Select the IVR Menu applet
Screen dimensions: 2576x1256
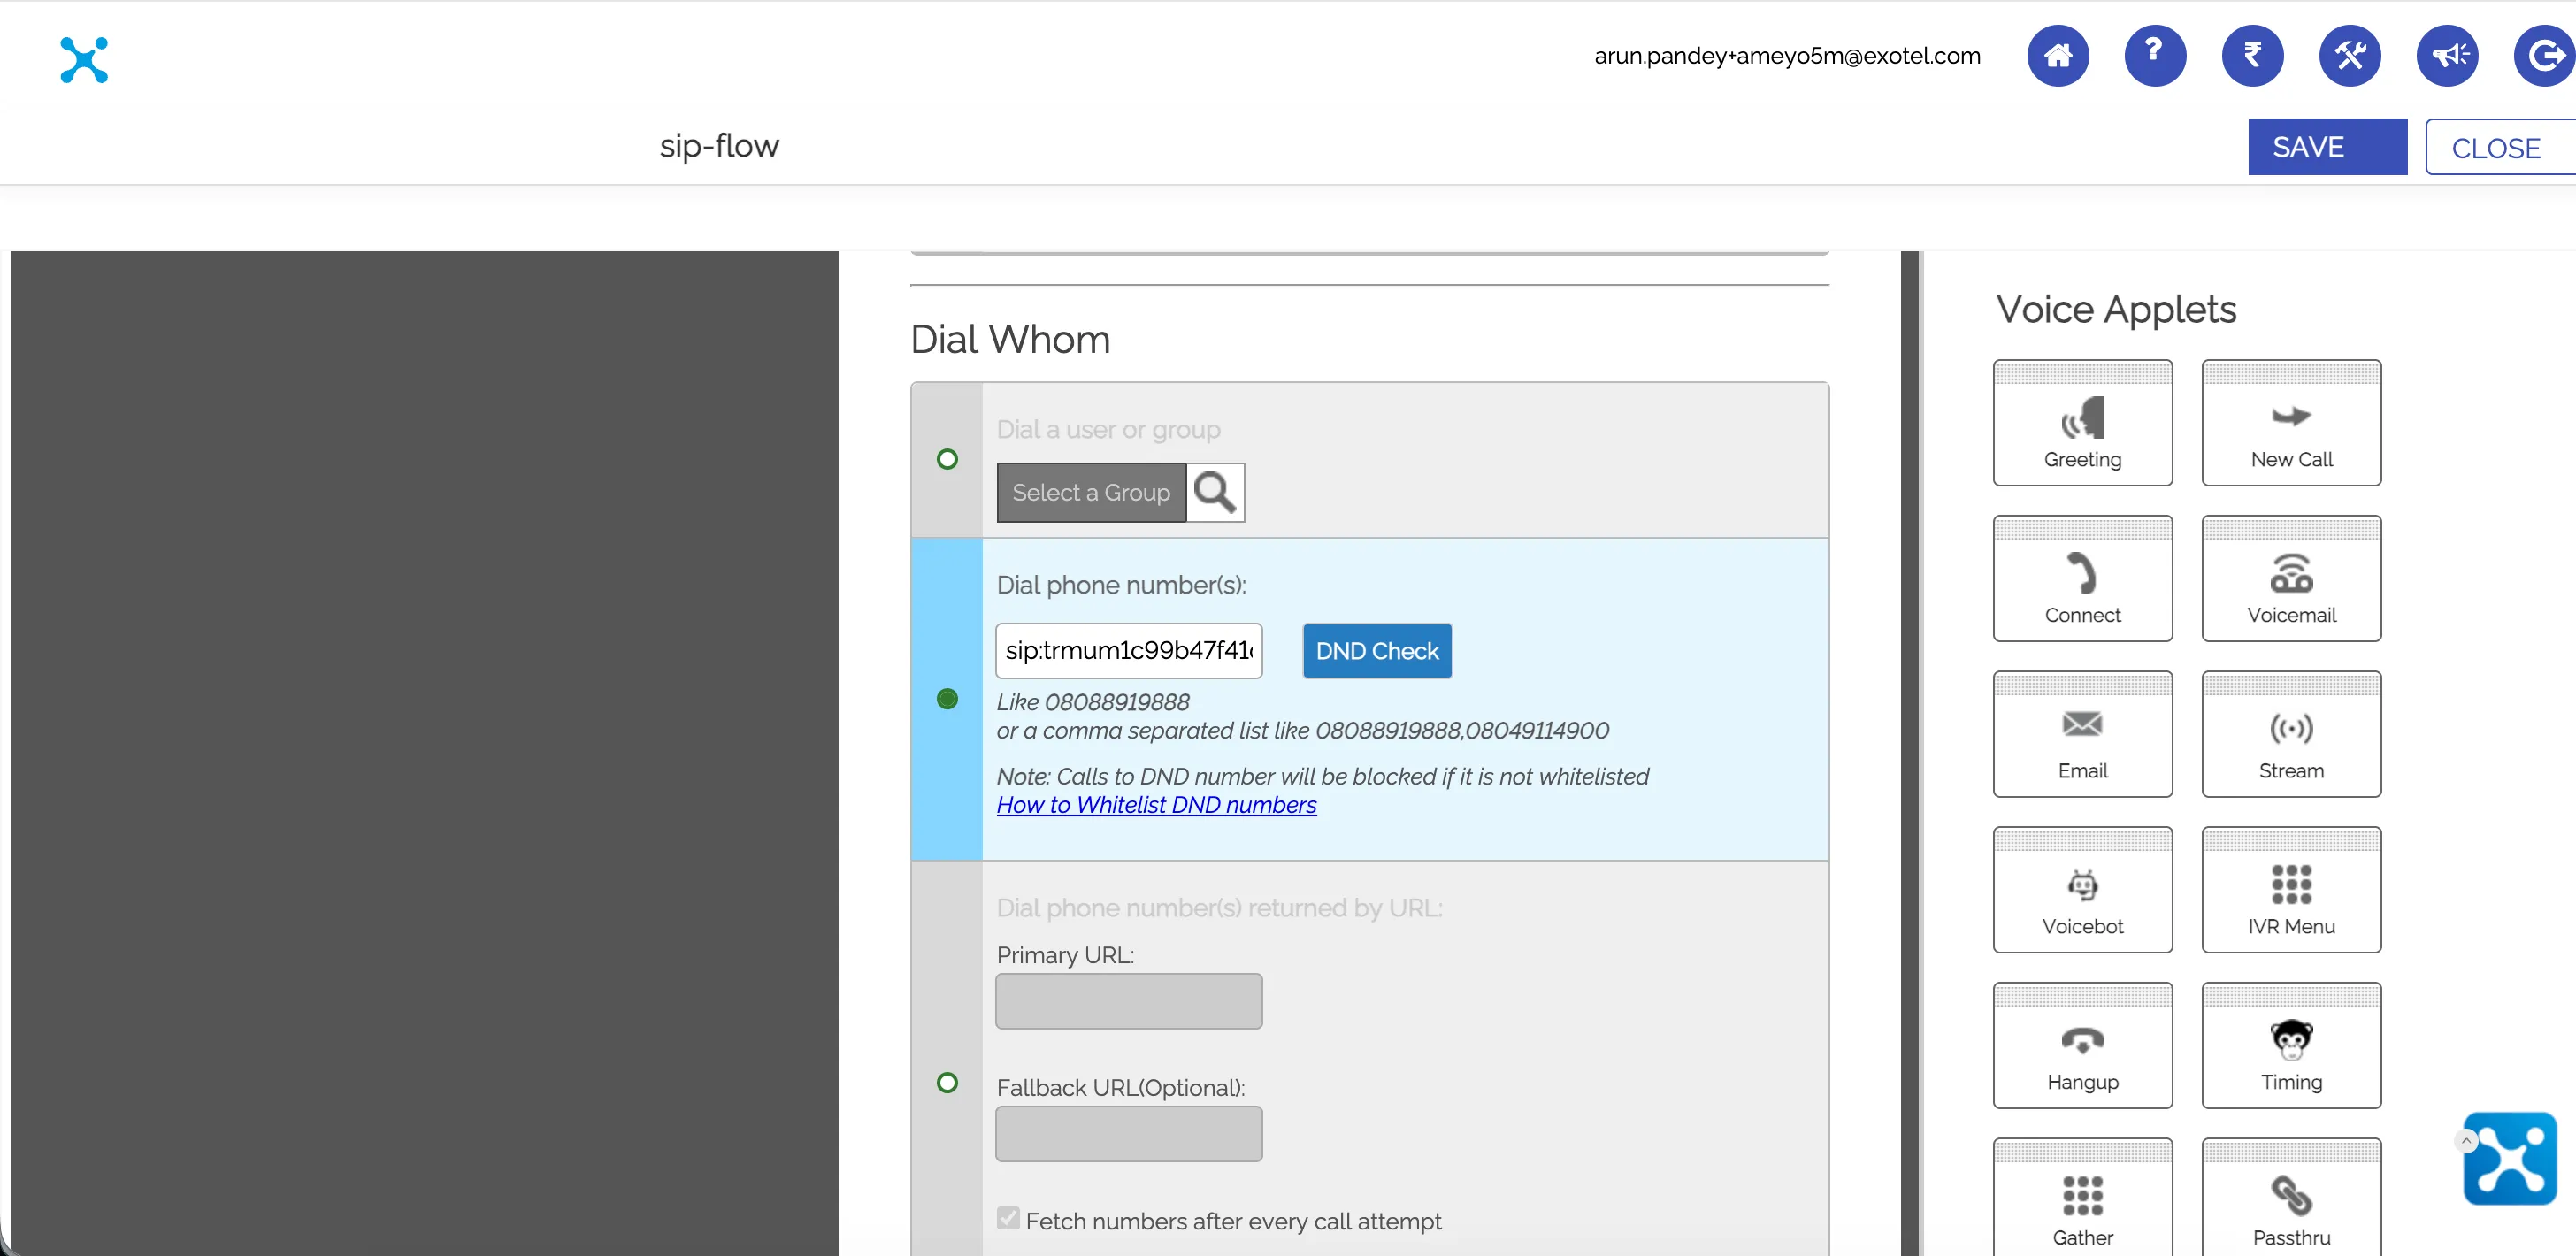[2291, 890]
